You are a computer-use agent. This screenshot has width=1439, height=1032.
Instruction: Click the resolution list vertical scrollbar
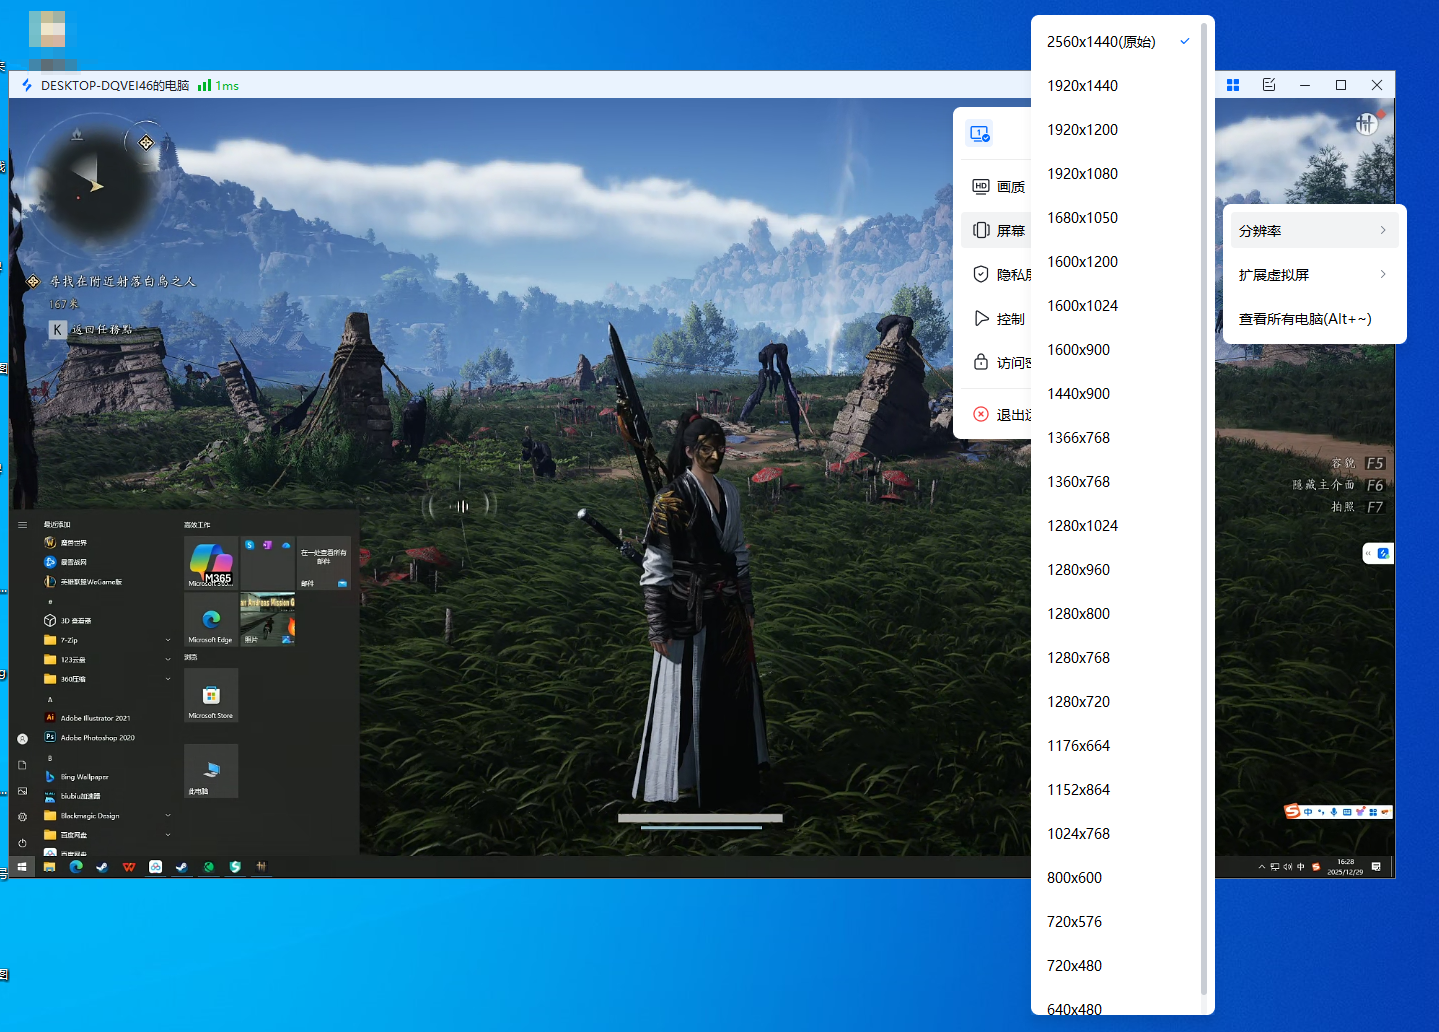click(x=1204, y=500)
